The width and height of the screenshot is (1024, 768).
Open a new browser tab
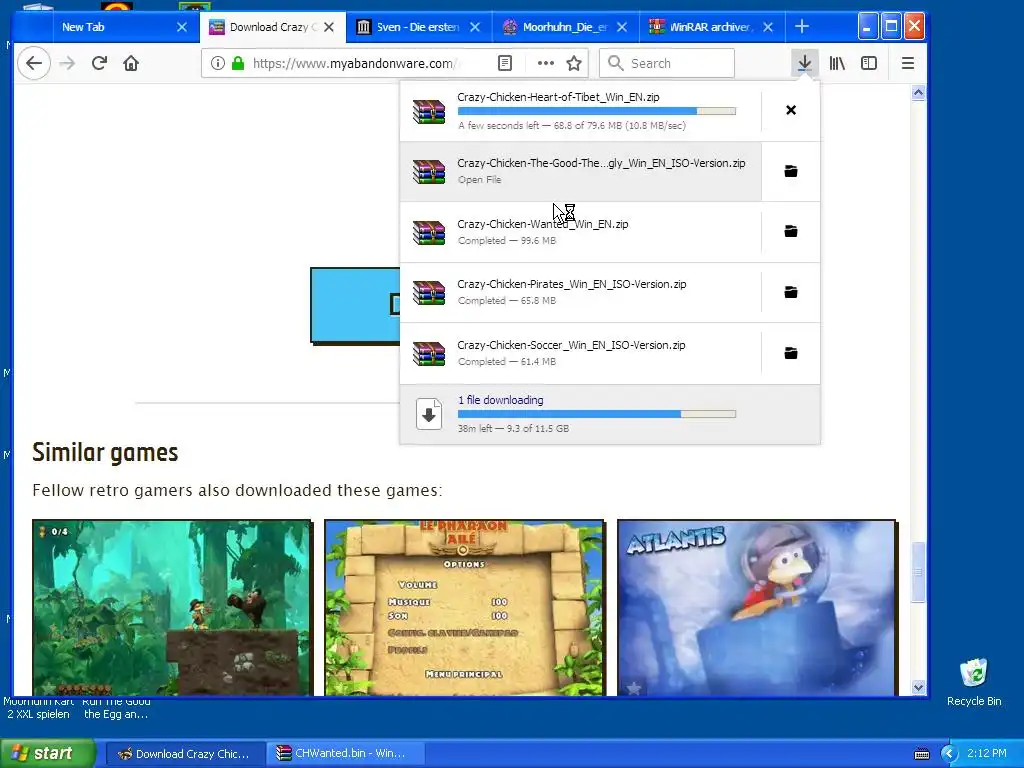[802, 27]
